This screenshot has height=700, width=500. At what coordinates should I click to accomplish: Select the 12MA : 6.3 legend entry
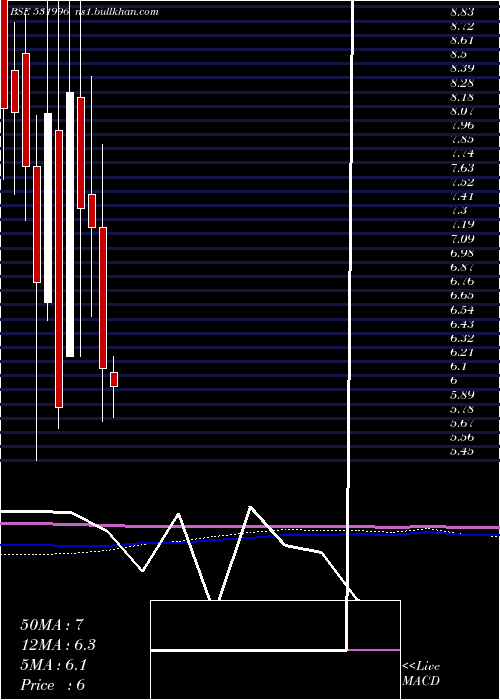pos(58,645)
